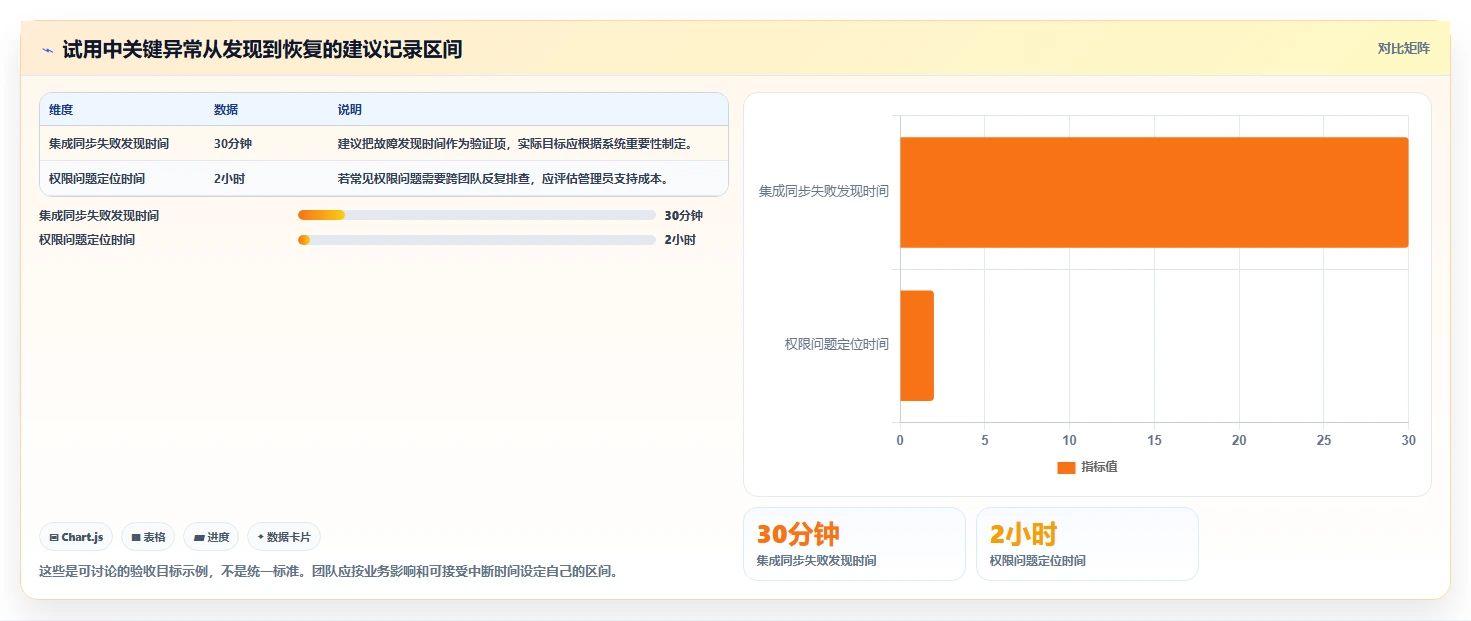The width and height of the screenshot is (1471, 621).
Task: Click progress row label 权限问题定位时间
Action: click(x=87, y=240)
